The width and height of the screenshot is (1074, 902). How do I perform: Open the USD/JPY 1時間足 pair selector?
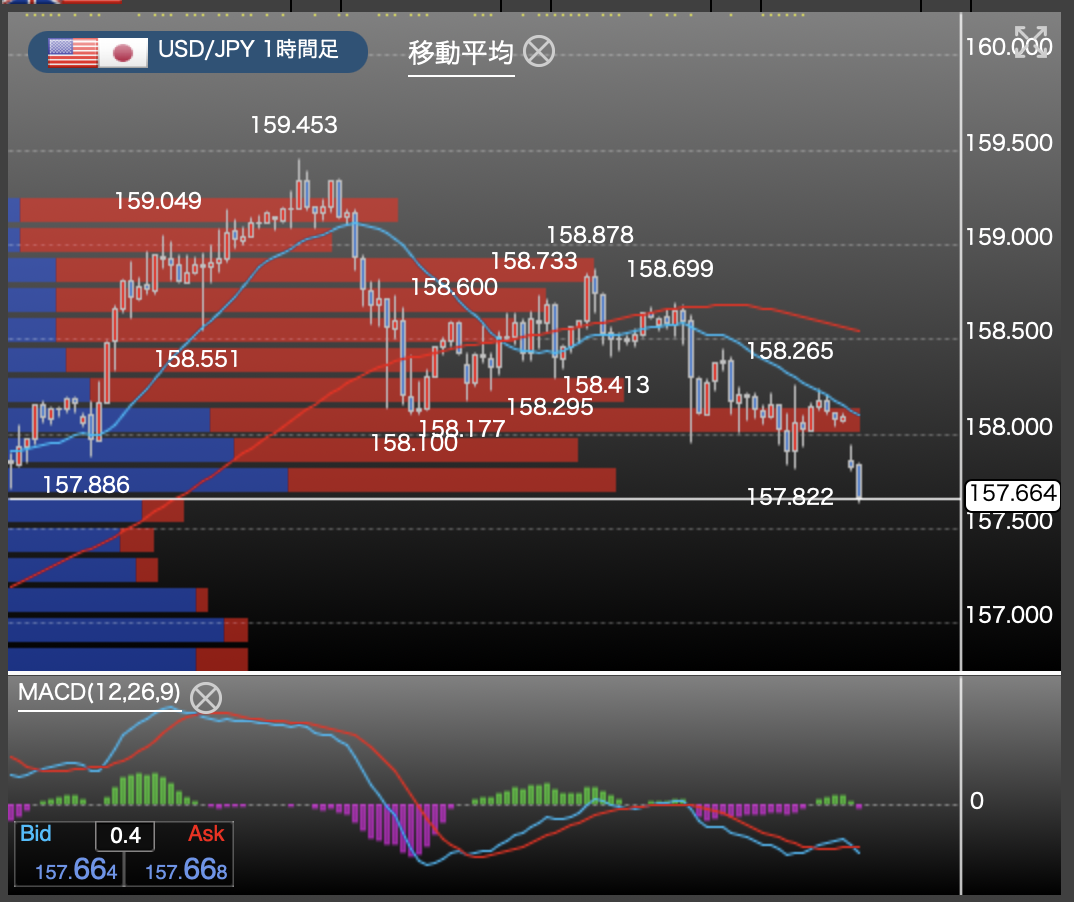pyautogui.click(x=248, y=51)
